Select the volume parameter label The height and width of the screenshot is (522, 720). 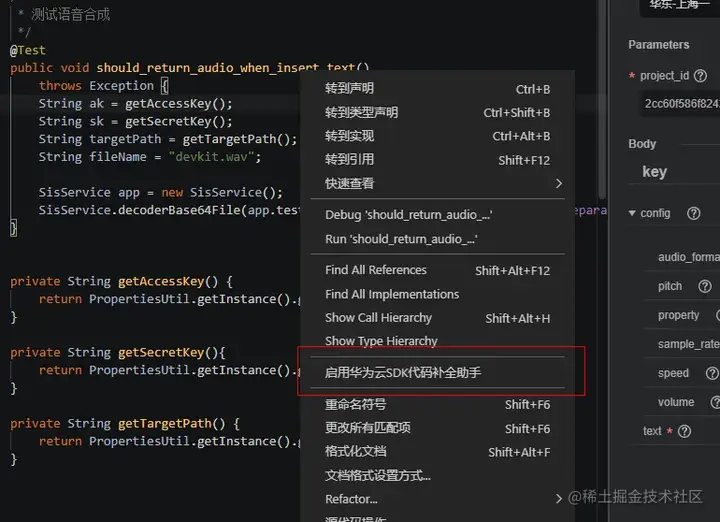[675, 402]
